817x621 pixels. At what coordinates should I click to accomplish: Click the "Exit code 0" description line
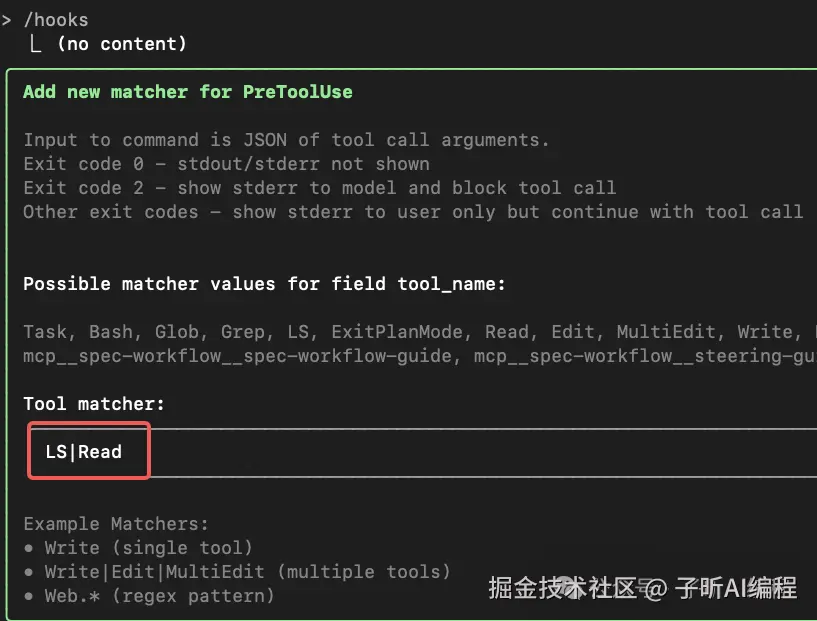click(226, 164)
